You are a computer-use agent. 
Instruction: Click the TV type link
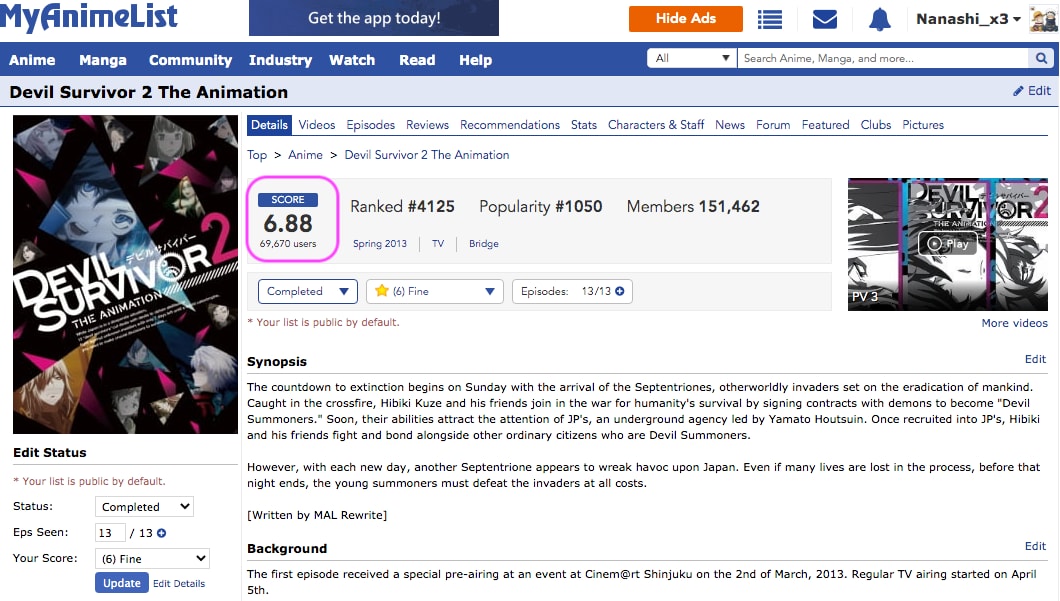pyautogui.click(x=438, y=244)
